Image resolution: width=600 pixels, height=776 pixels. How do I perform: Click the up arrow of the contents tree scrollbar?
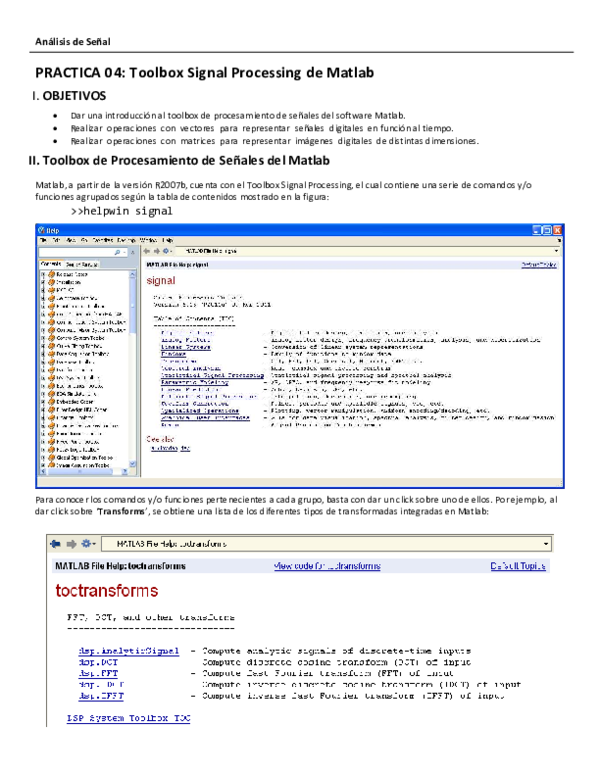click(x=133, y=274)
